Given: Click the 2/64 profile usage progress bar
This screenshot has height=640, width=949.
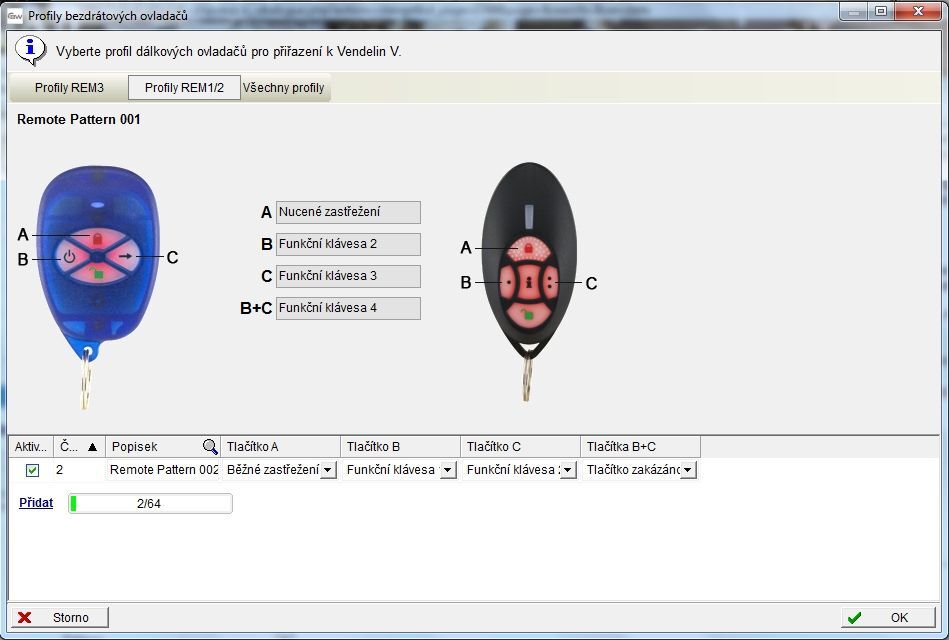Looking at the screenshot, I should (150, 504).
